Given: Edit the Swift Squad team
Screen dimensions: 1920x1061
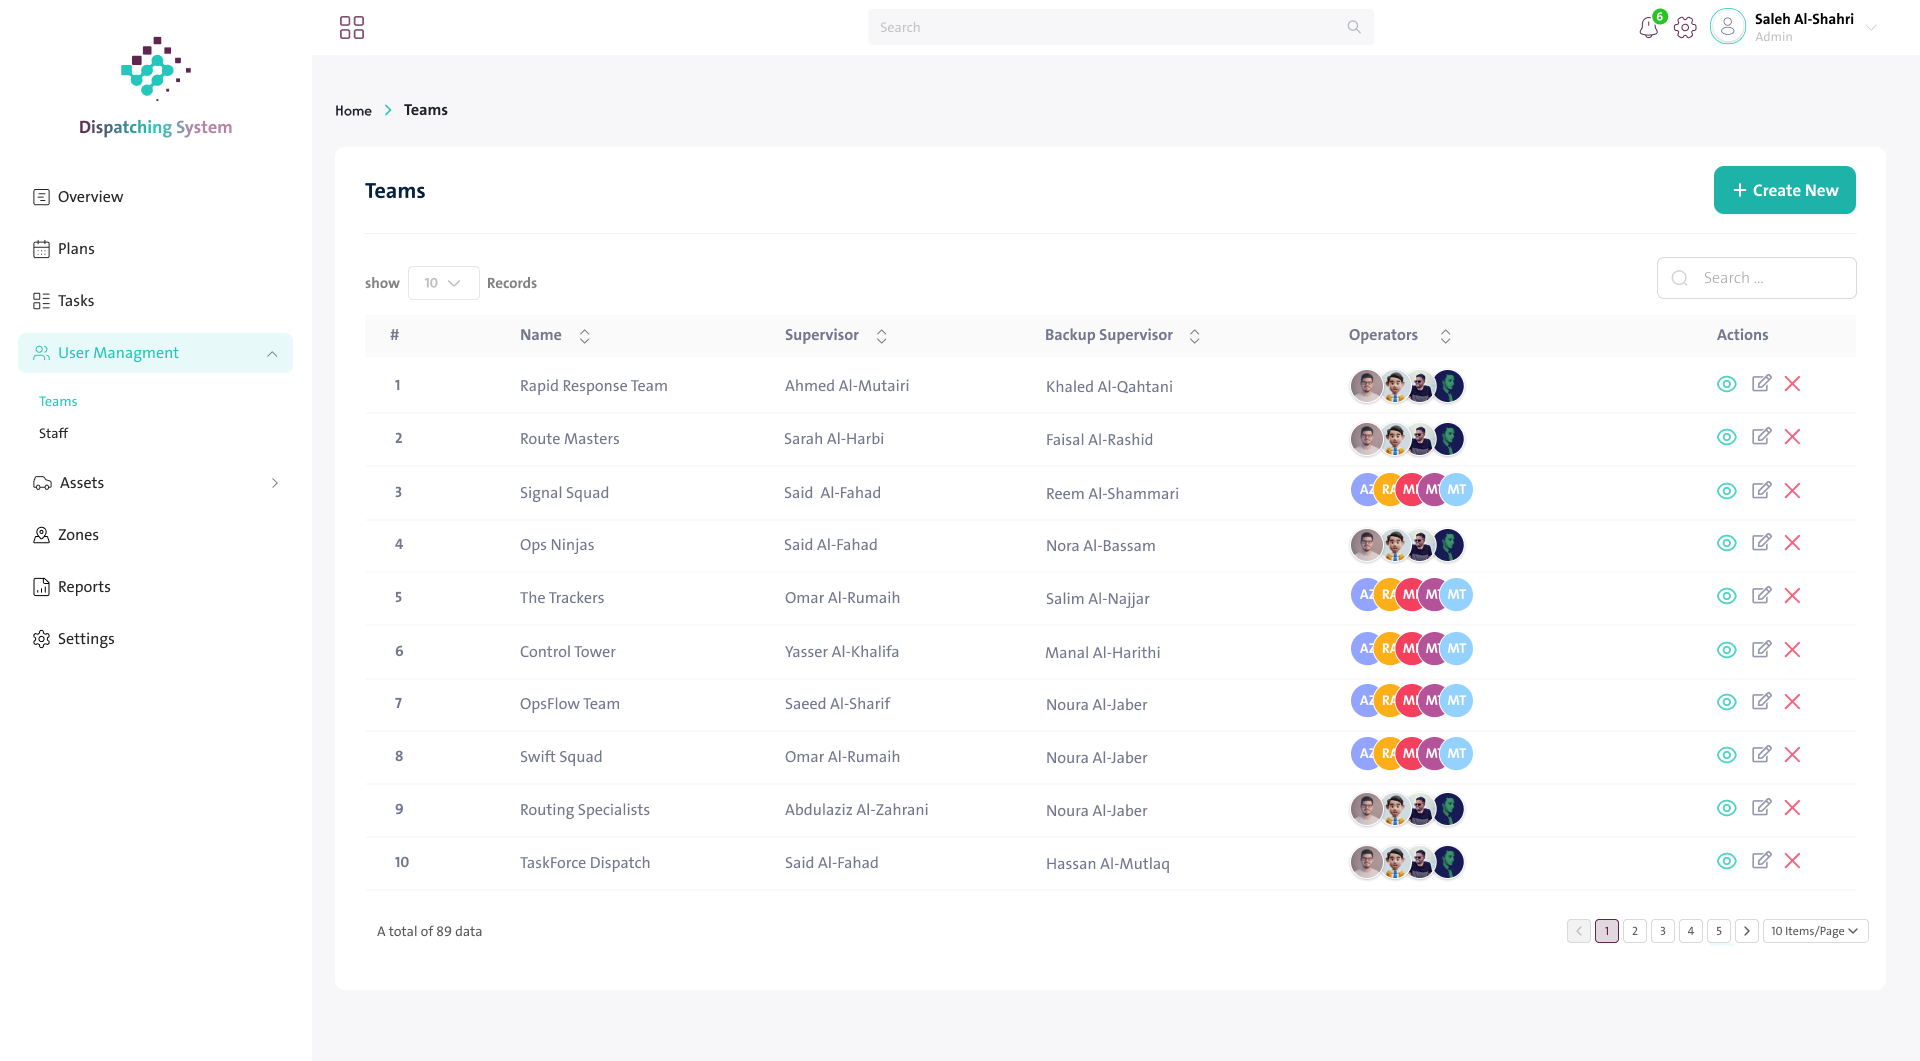Looking at the screenshot, I should (x=1761, y=755).
